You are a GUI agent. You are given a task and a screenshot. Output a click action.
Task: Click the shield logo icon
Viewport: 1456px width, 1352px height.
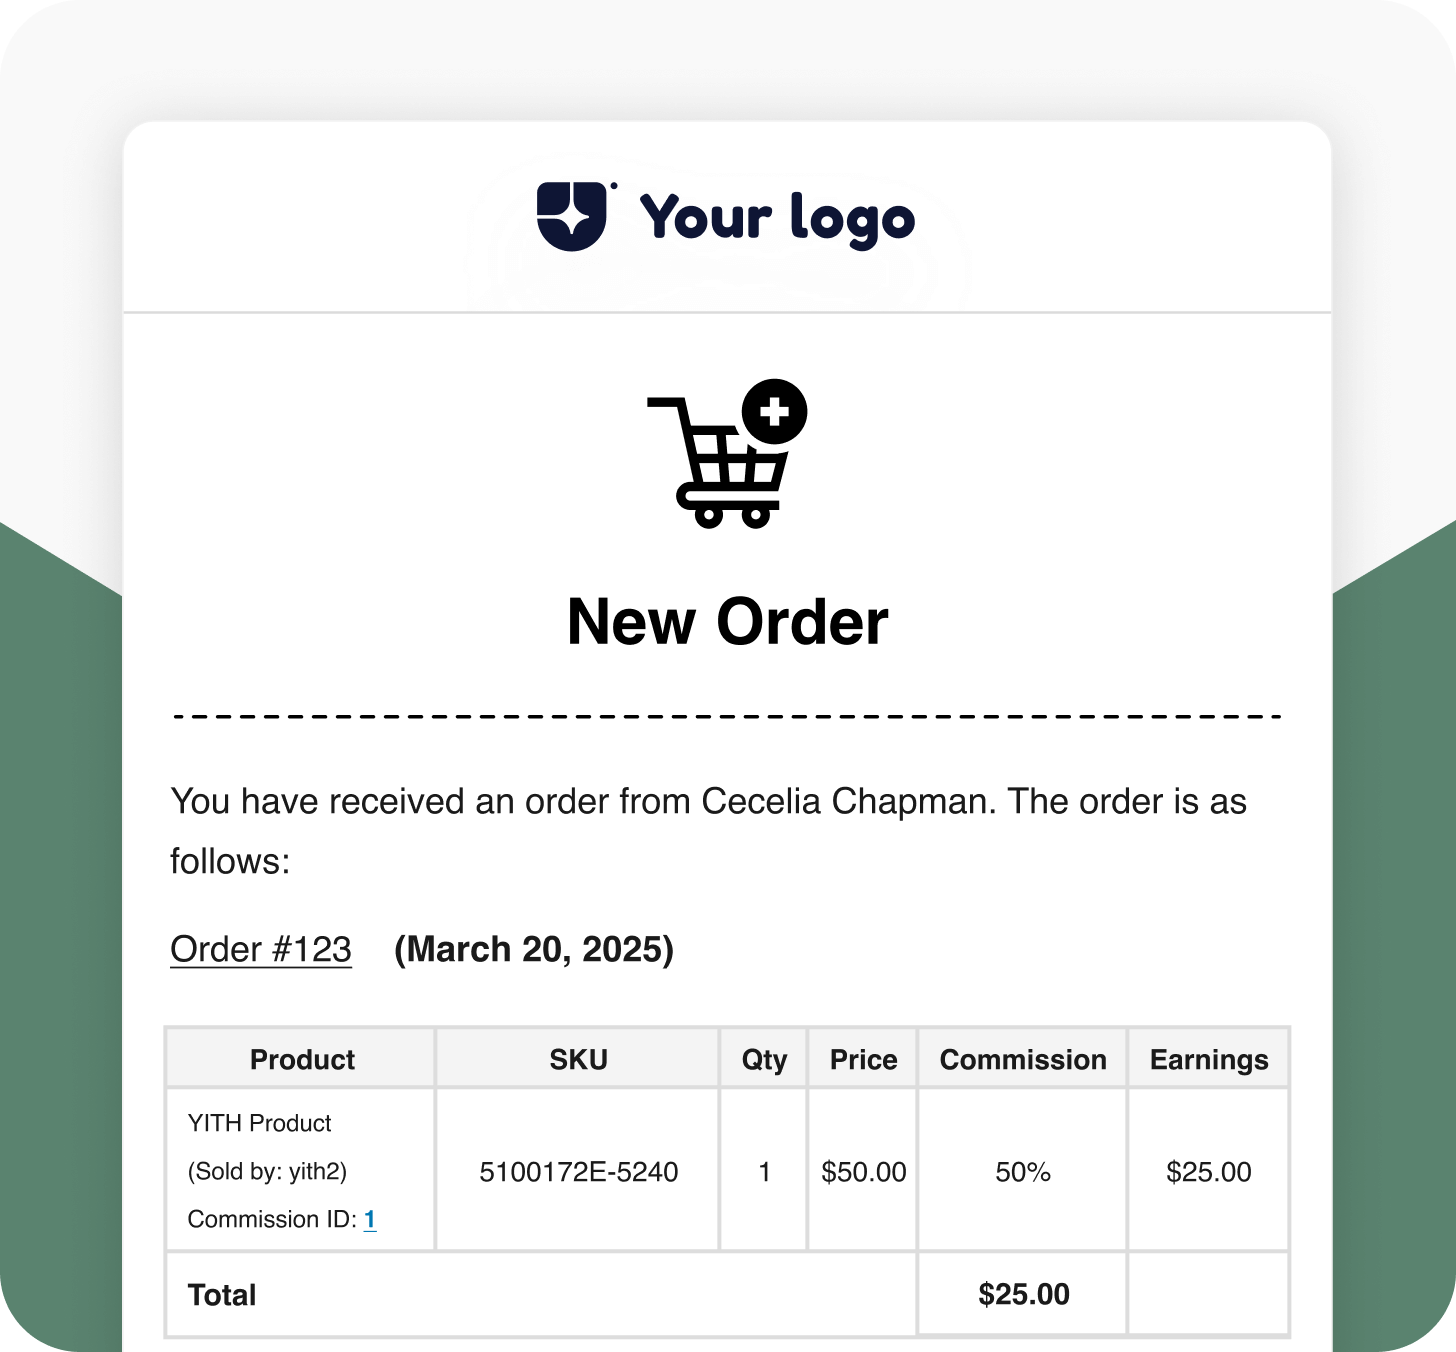[x=572, y=216]
